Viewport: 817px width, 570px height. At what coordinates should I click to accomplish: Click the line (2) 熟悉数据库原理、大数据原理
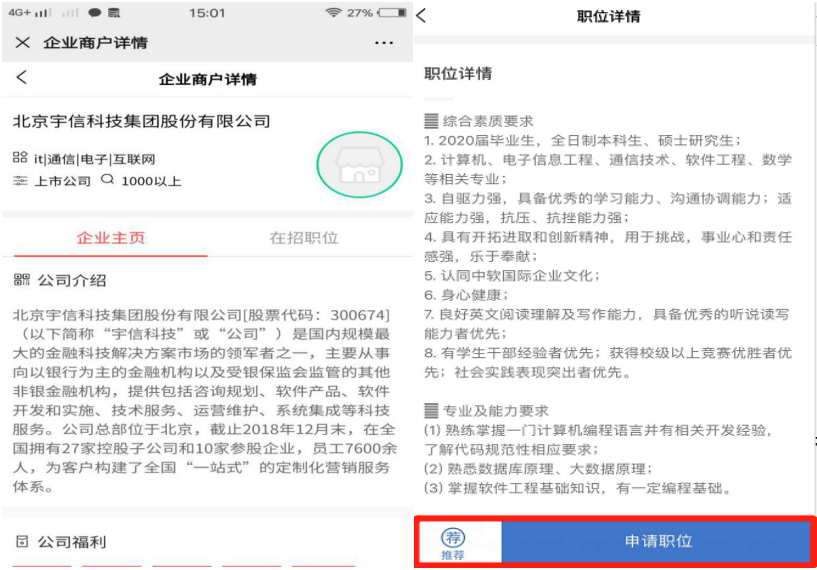coord(538,468)
